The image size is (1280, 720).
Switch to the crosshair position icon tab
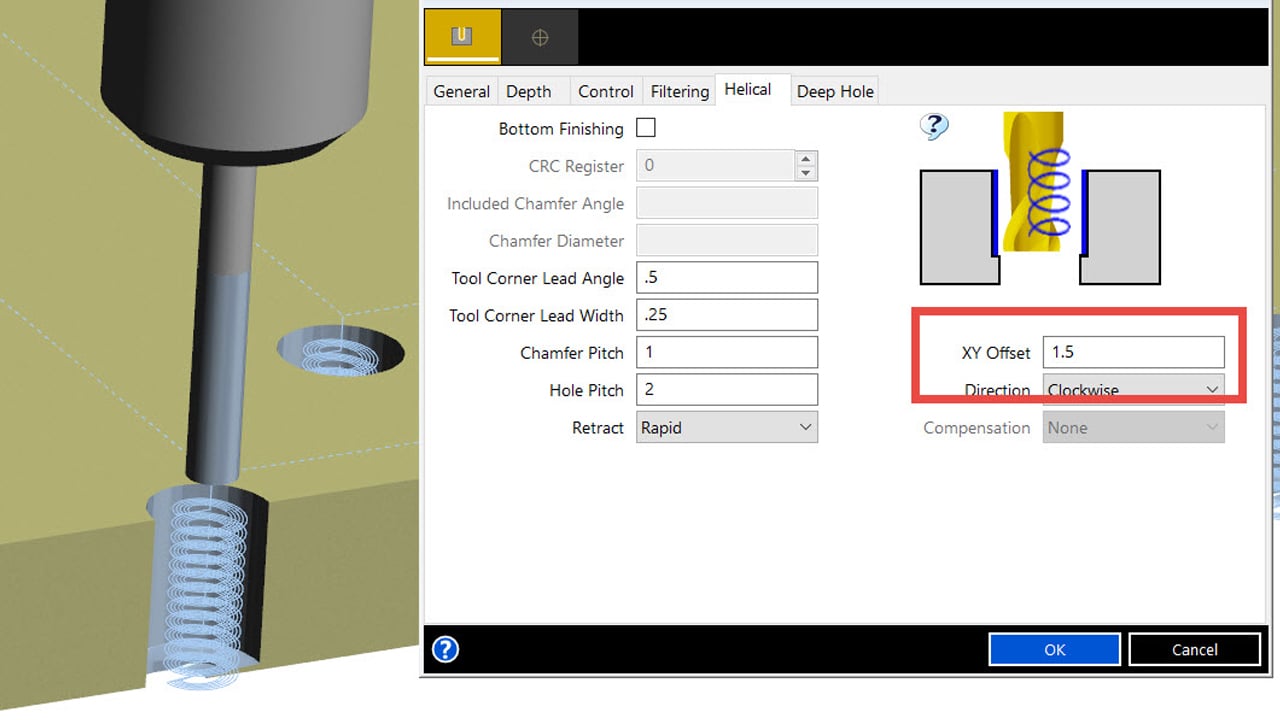(x=539, y=37)
